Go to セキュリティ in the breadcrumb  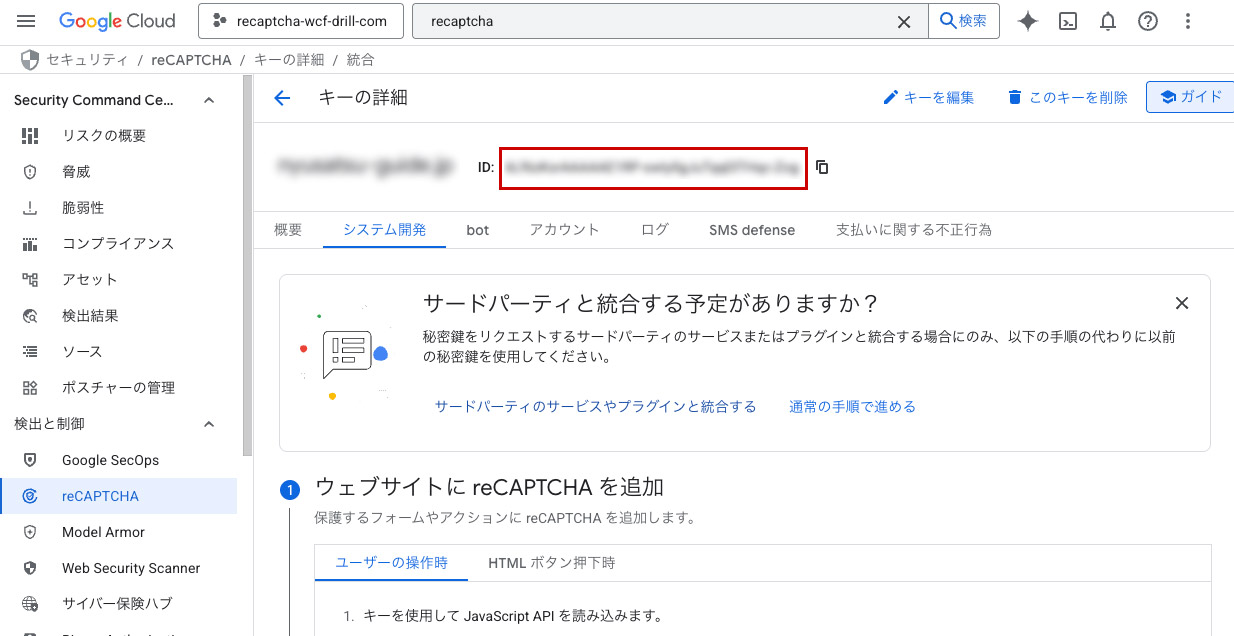[87, 60]
